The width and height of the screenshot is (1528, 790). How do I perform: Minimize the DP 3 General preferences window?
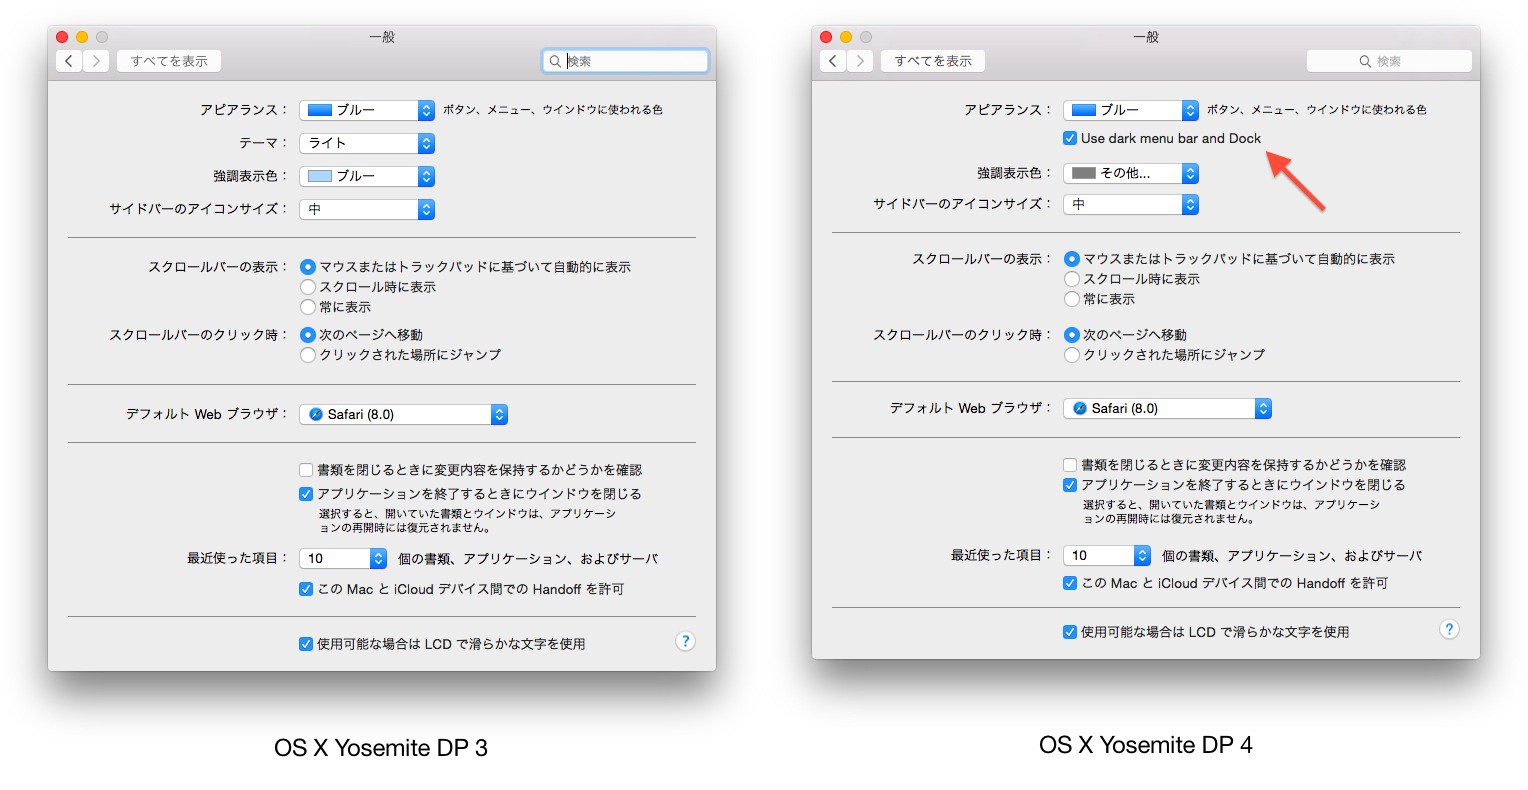pos(82,37)
